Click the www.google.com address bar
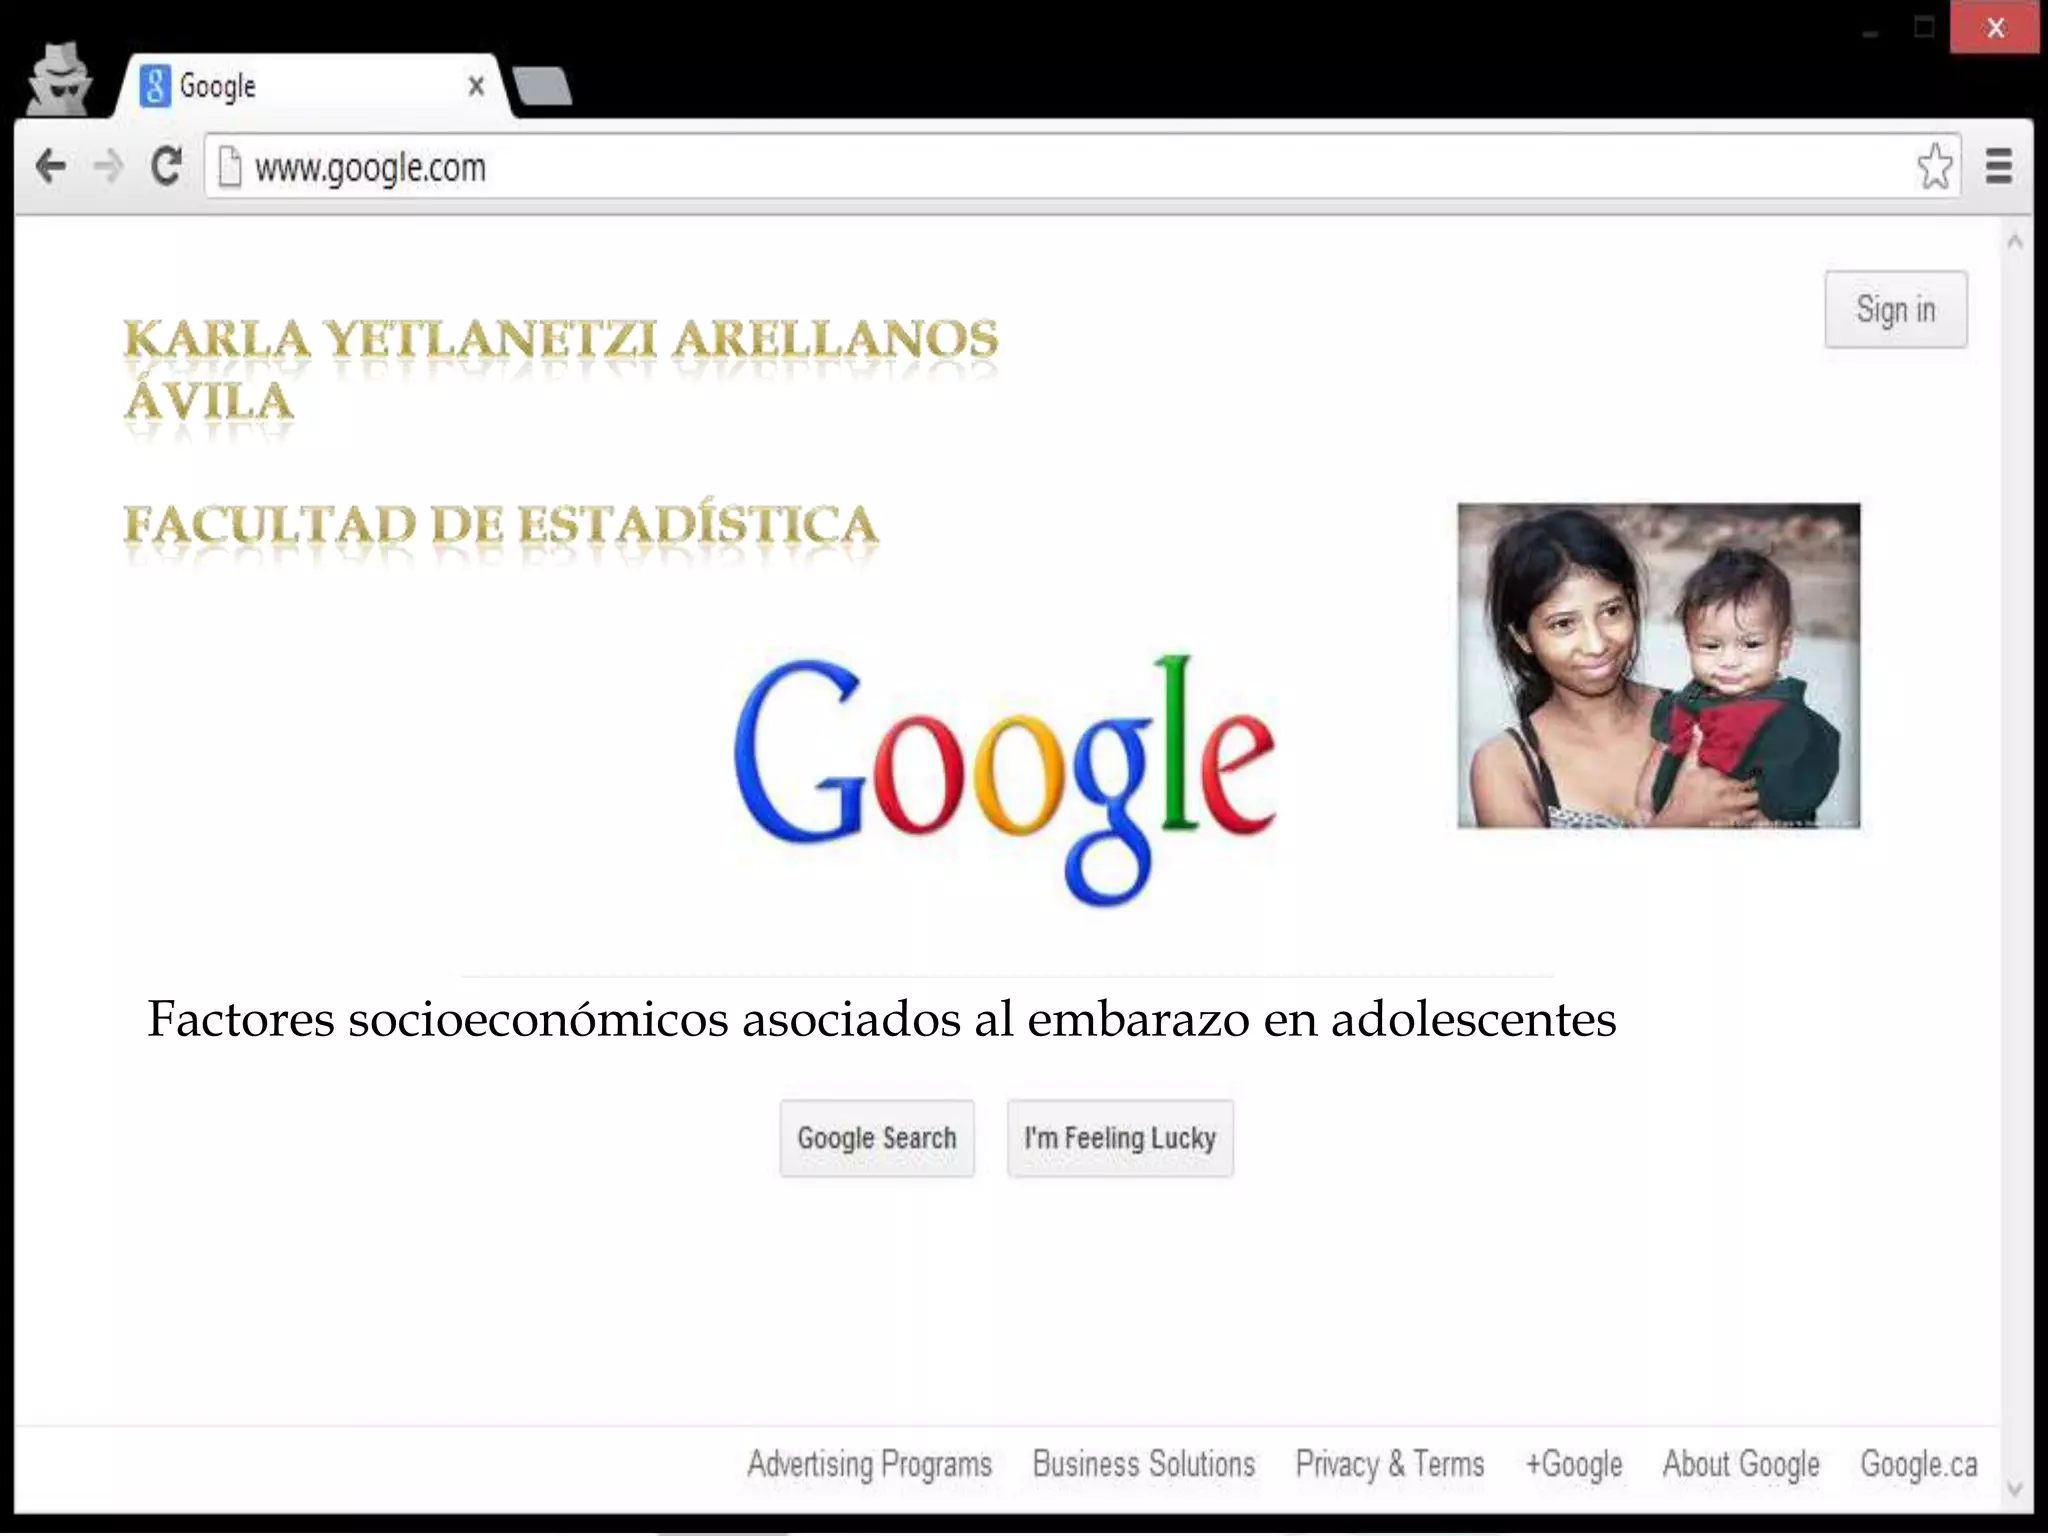Viewport: 2048px width, 1536px height. point(1000,167)
